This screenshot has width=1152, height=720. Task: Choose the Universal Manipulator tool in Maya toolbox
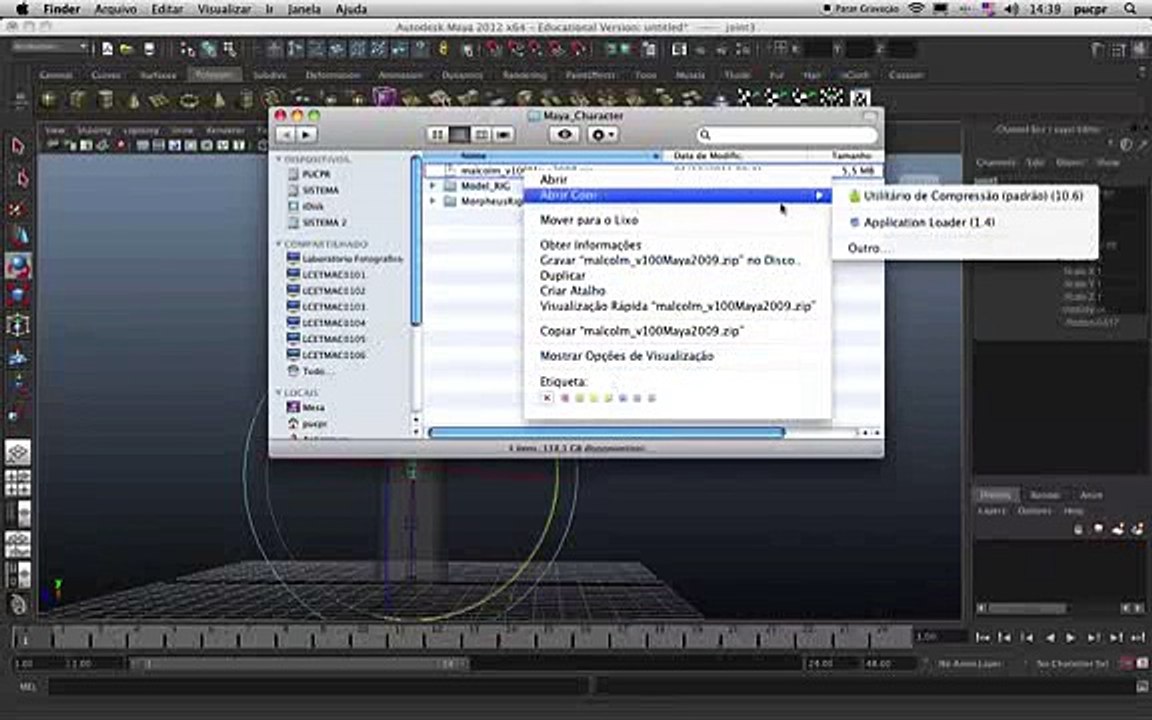(x=18, y=325)
